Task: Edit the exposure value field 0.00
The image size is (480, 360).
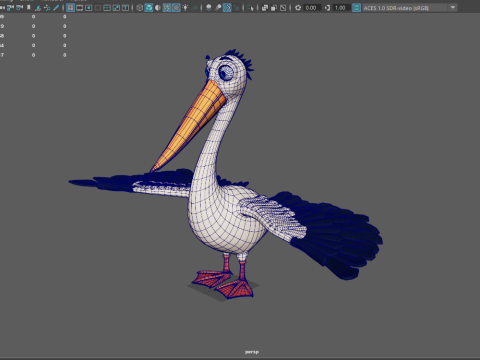Action: pos(312,8)
